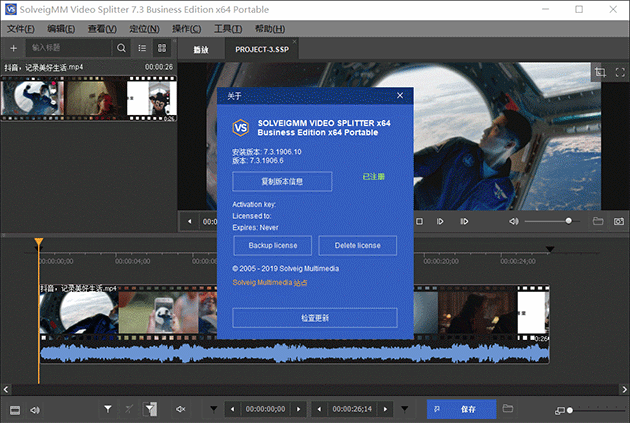Increase the start time 00:00:00;00 value

[x=299, y=409]
